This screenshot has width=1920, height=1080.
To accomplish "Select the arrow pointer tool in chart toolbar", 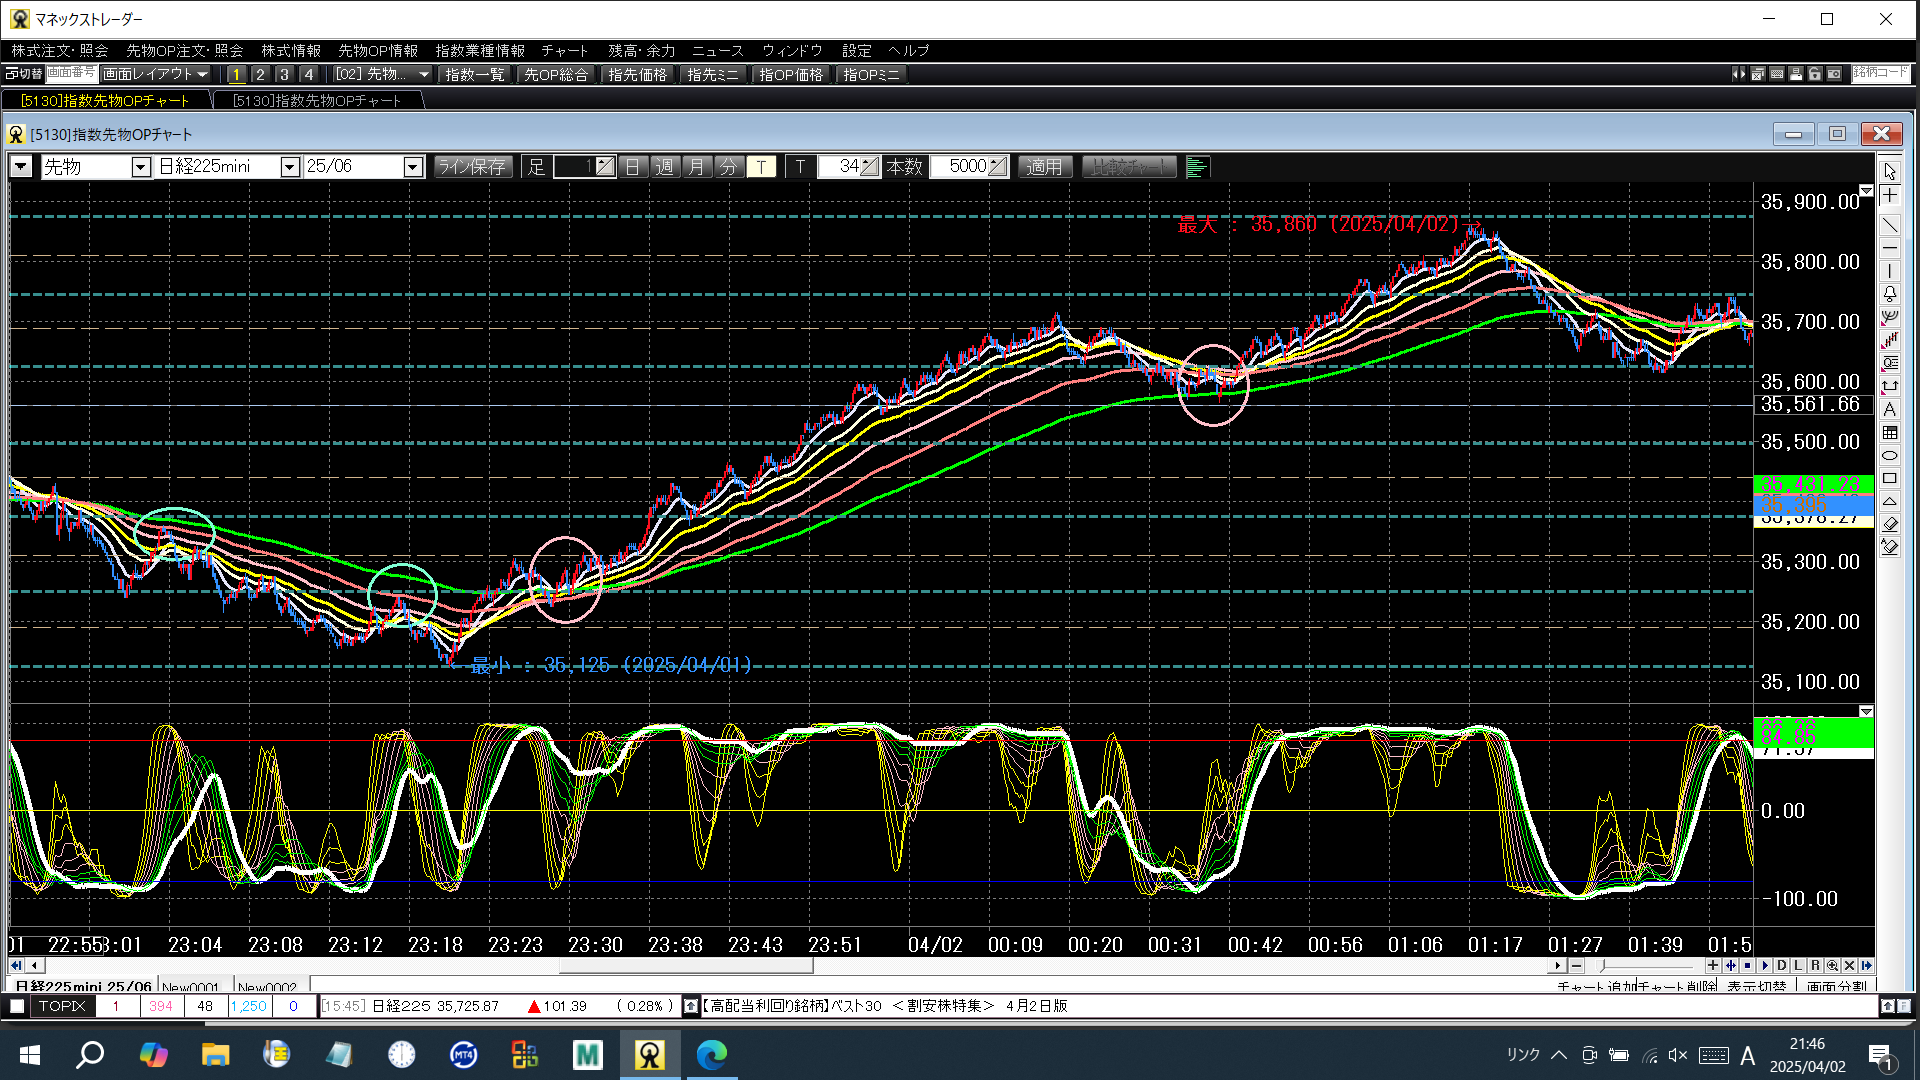I will [x=1889, y=171].
